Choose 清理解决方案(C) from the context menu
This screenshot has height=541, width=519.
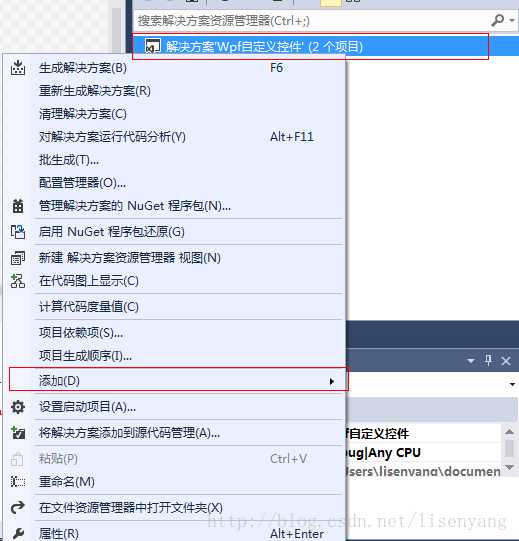tap(83, 114)
